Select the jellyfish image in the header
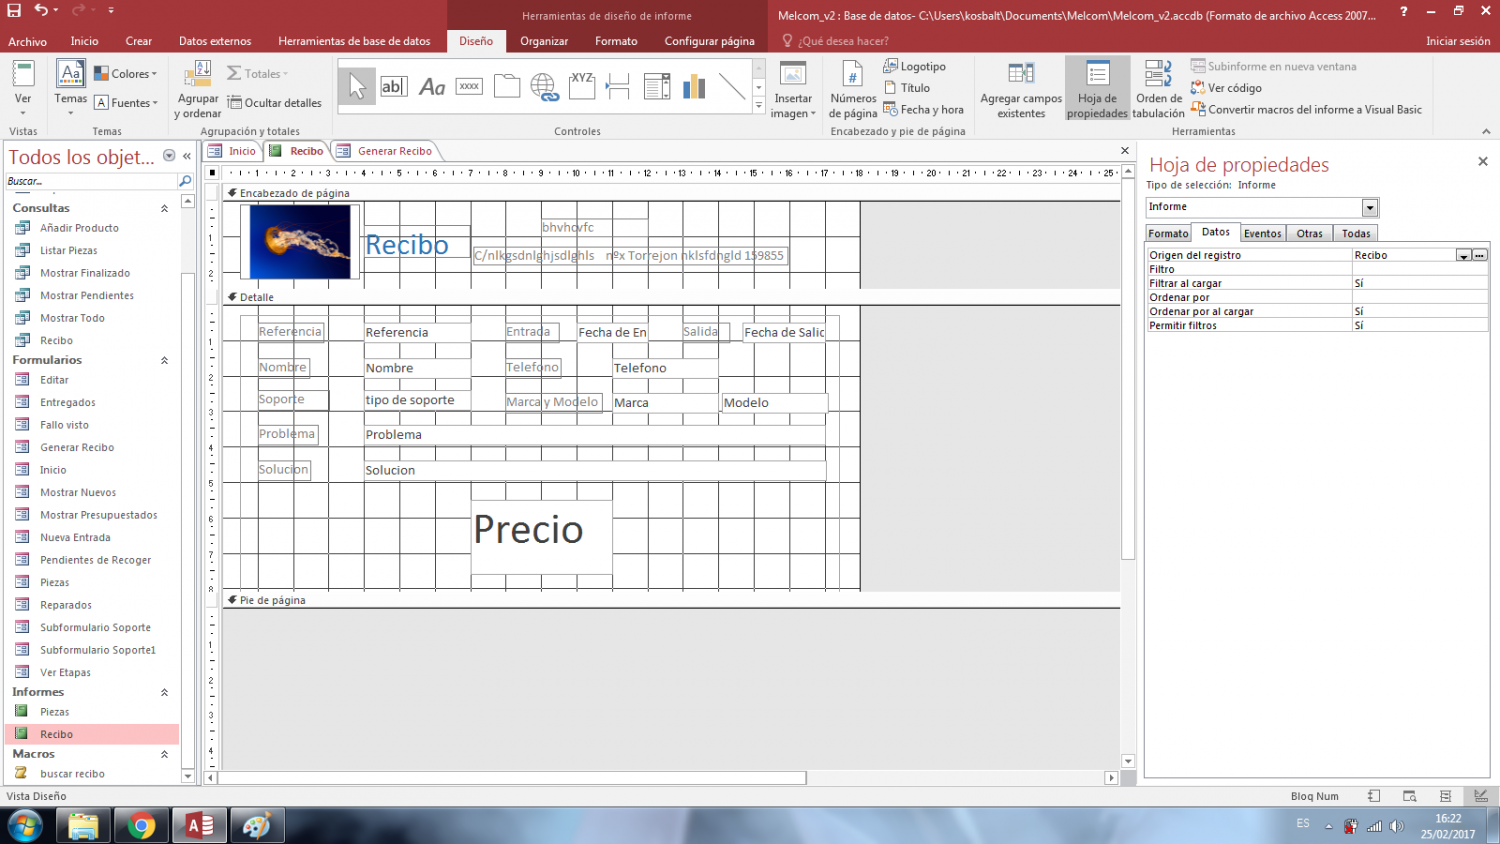Image resolution: width=1500 pixels, height=844 pixels. 301,241
